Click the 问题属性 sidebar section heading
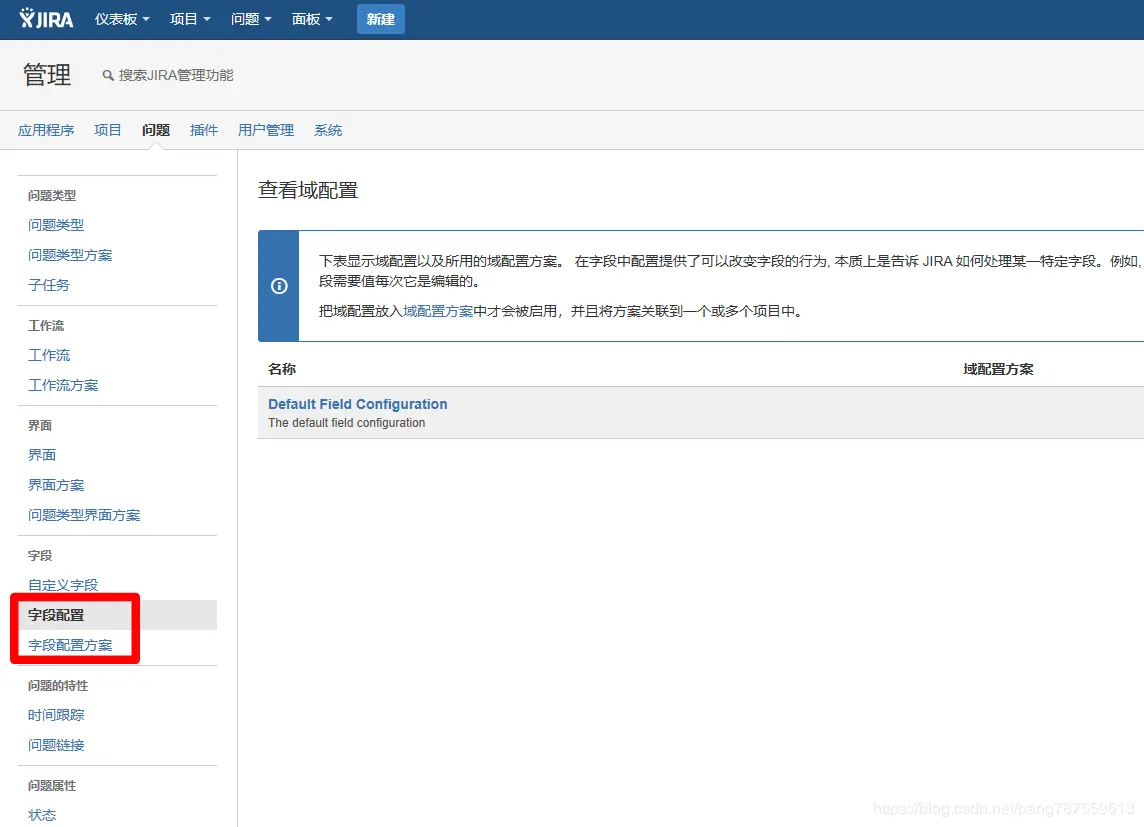Screen dimensions: 1144x827 coord(52,785)
